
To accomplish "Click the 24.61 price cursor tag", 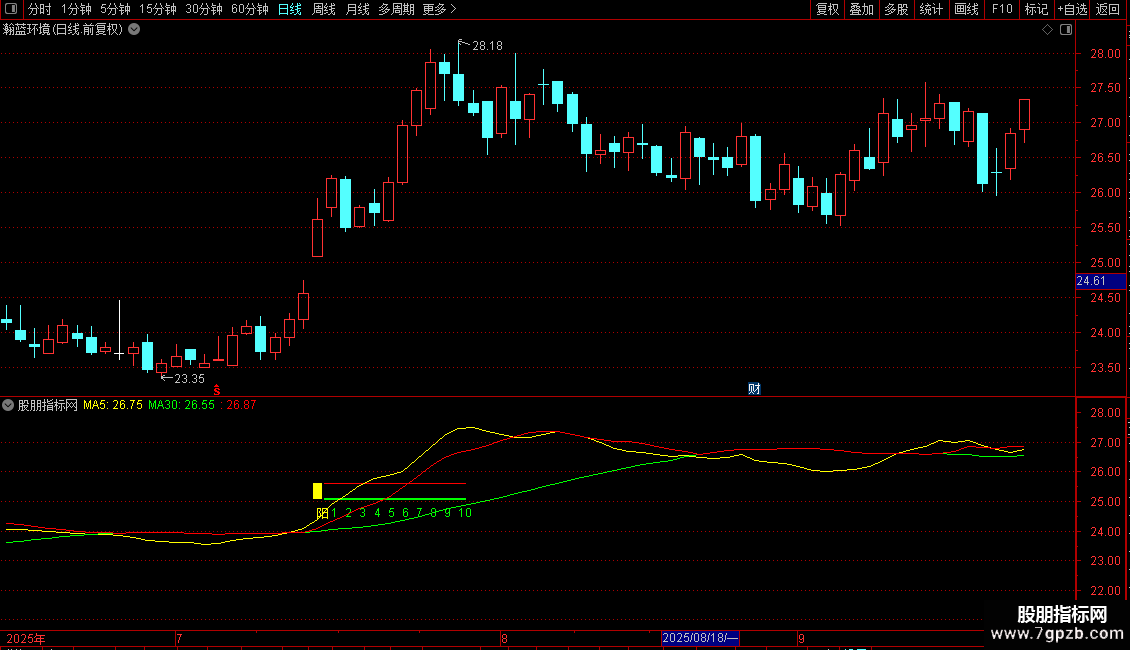I will point(1100,281).
